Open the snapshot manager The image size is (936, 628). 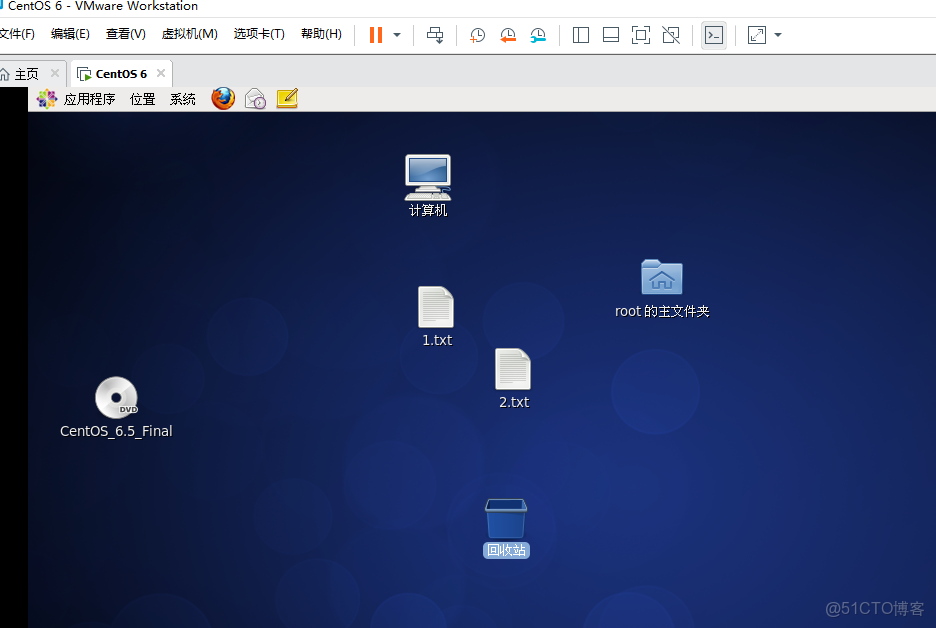pyautogui.click(x=538, y=35)
